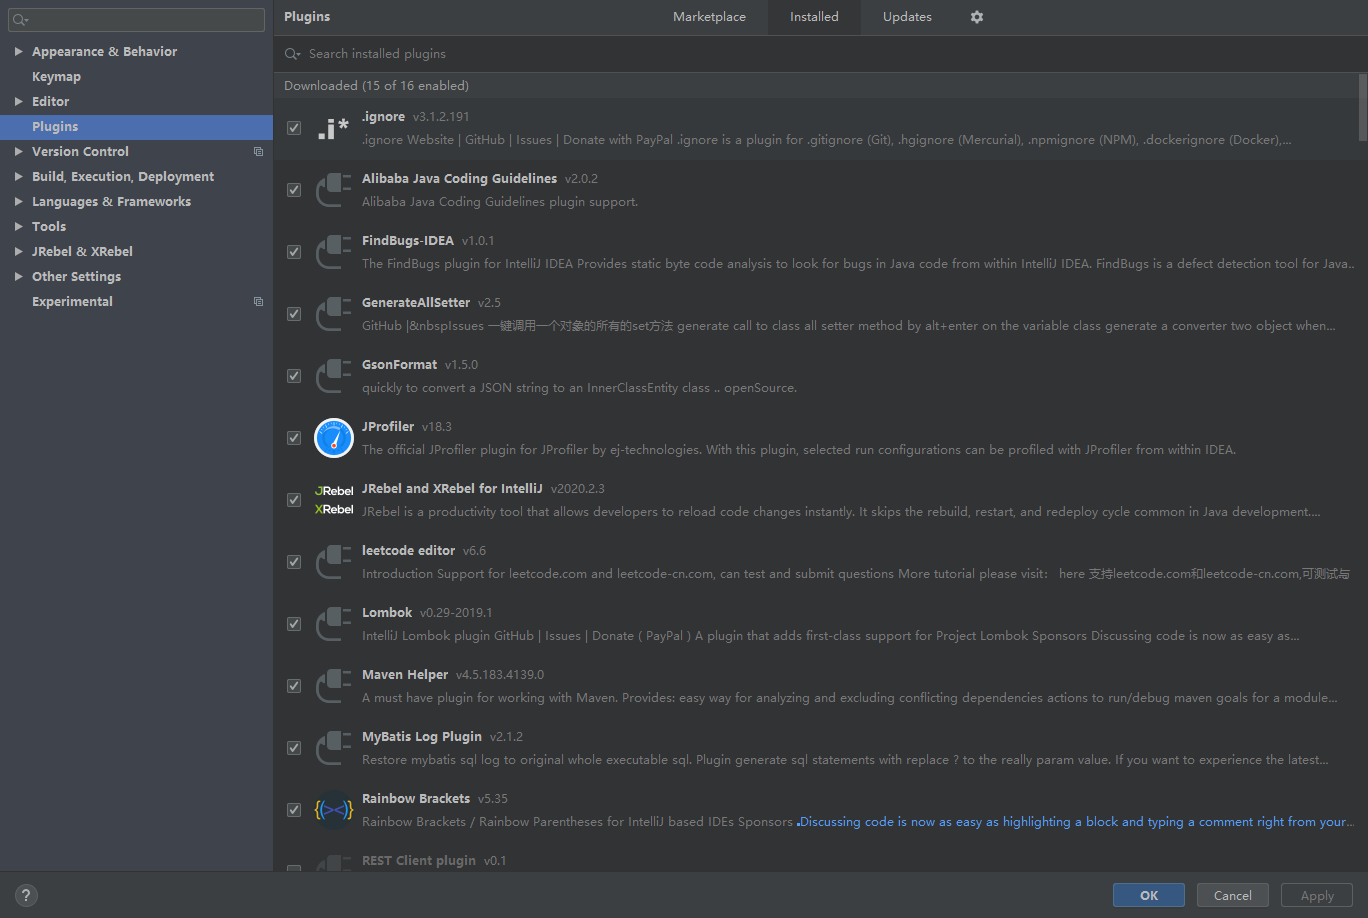This screenshot has width=1368, height=918.
Task: Click the JRebel XRebel logo icon
Action: [x=333, y=500]
